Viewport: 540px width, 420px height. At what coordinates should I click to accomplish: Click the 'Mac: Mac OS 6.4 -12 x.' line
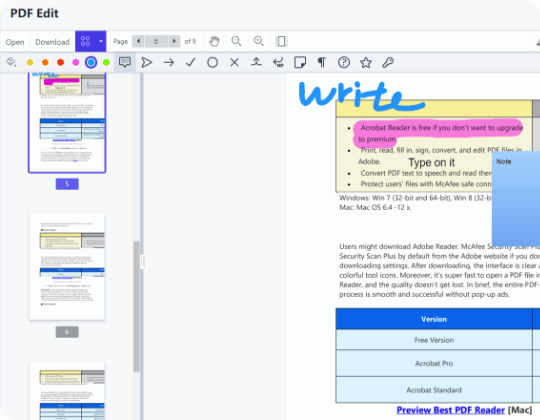point(375,208)
